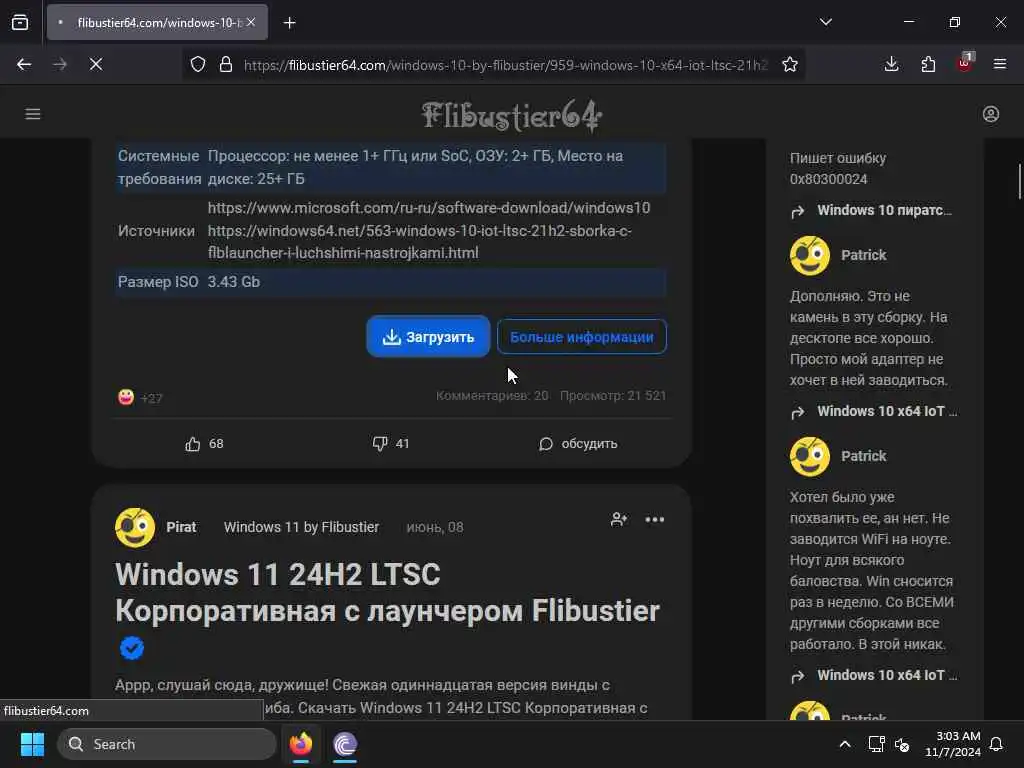
Task: Close the flibustier64.com browser tab
Action: click(x=251, y=22)
